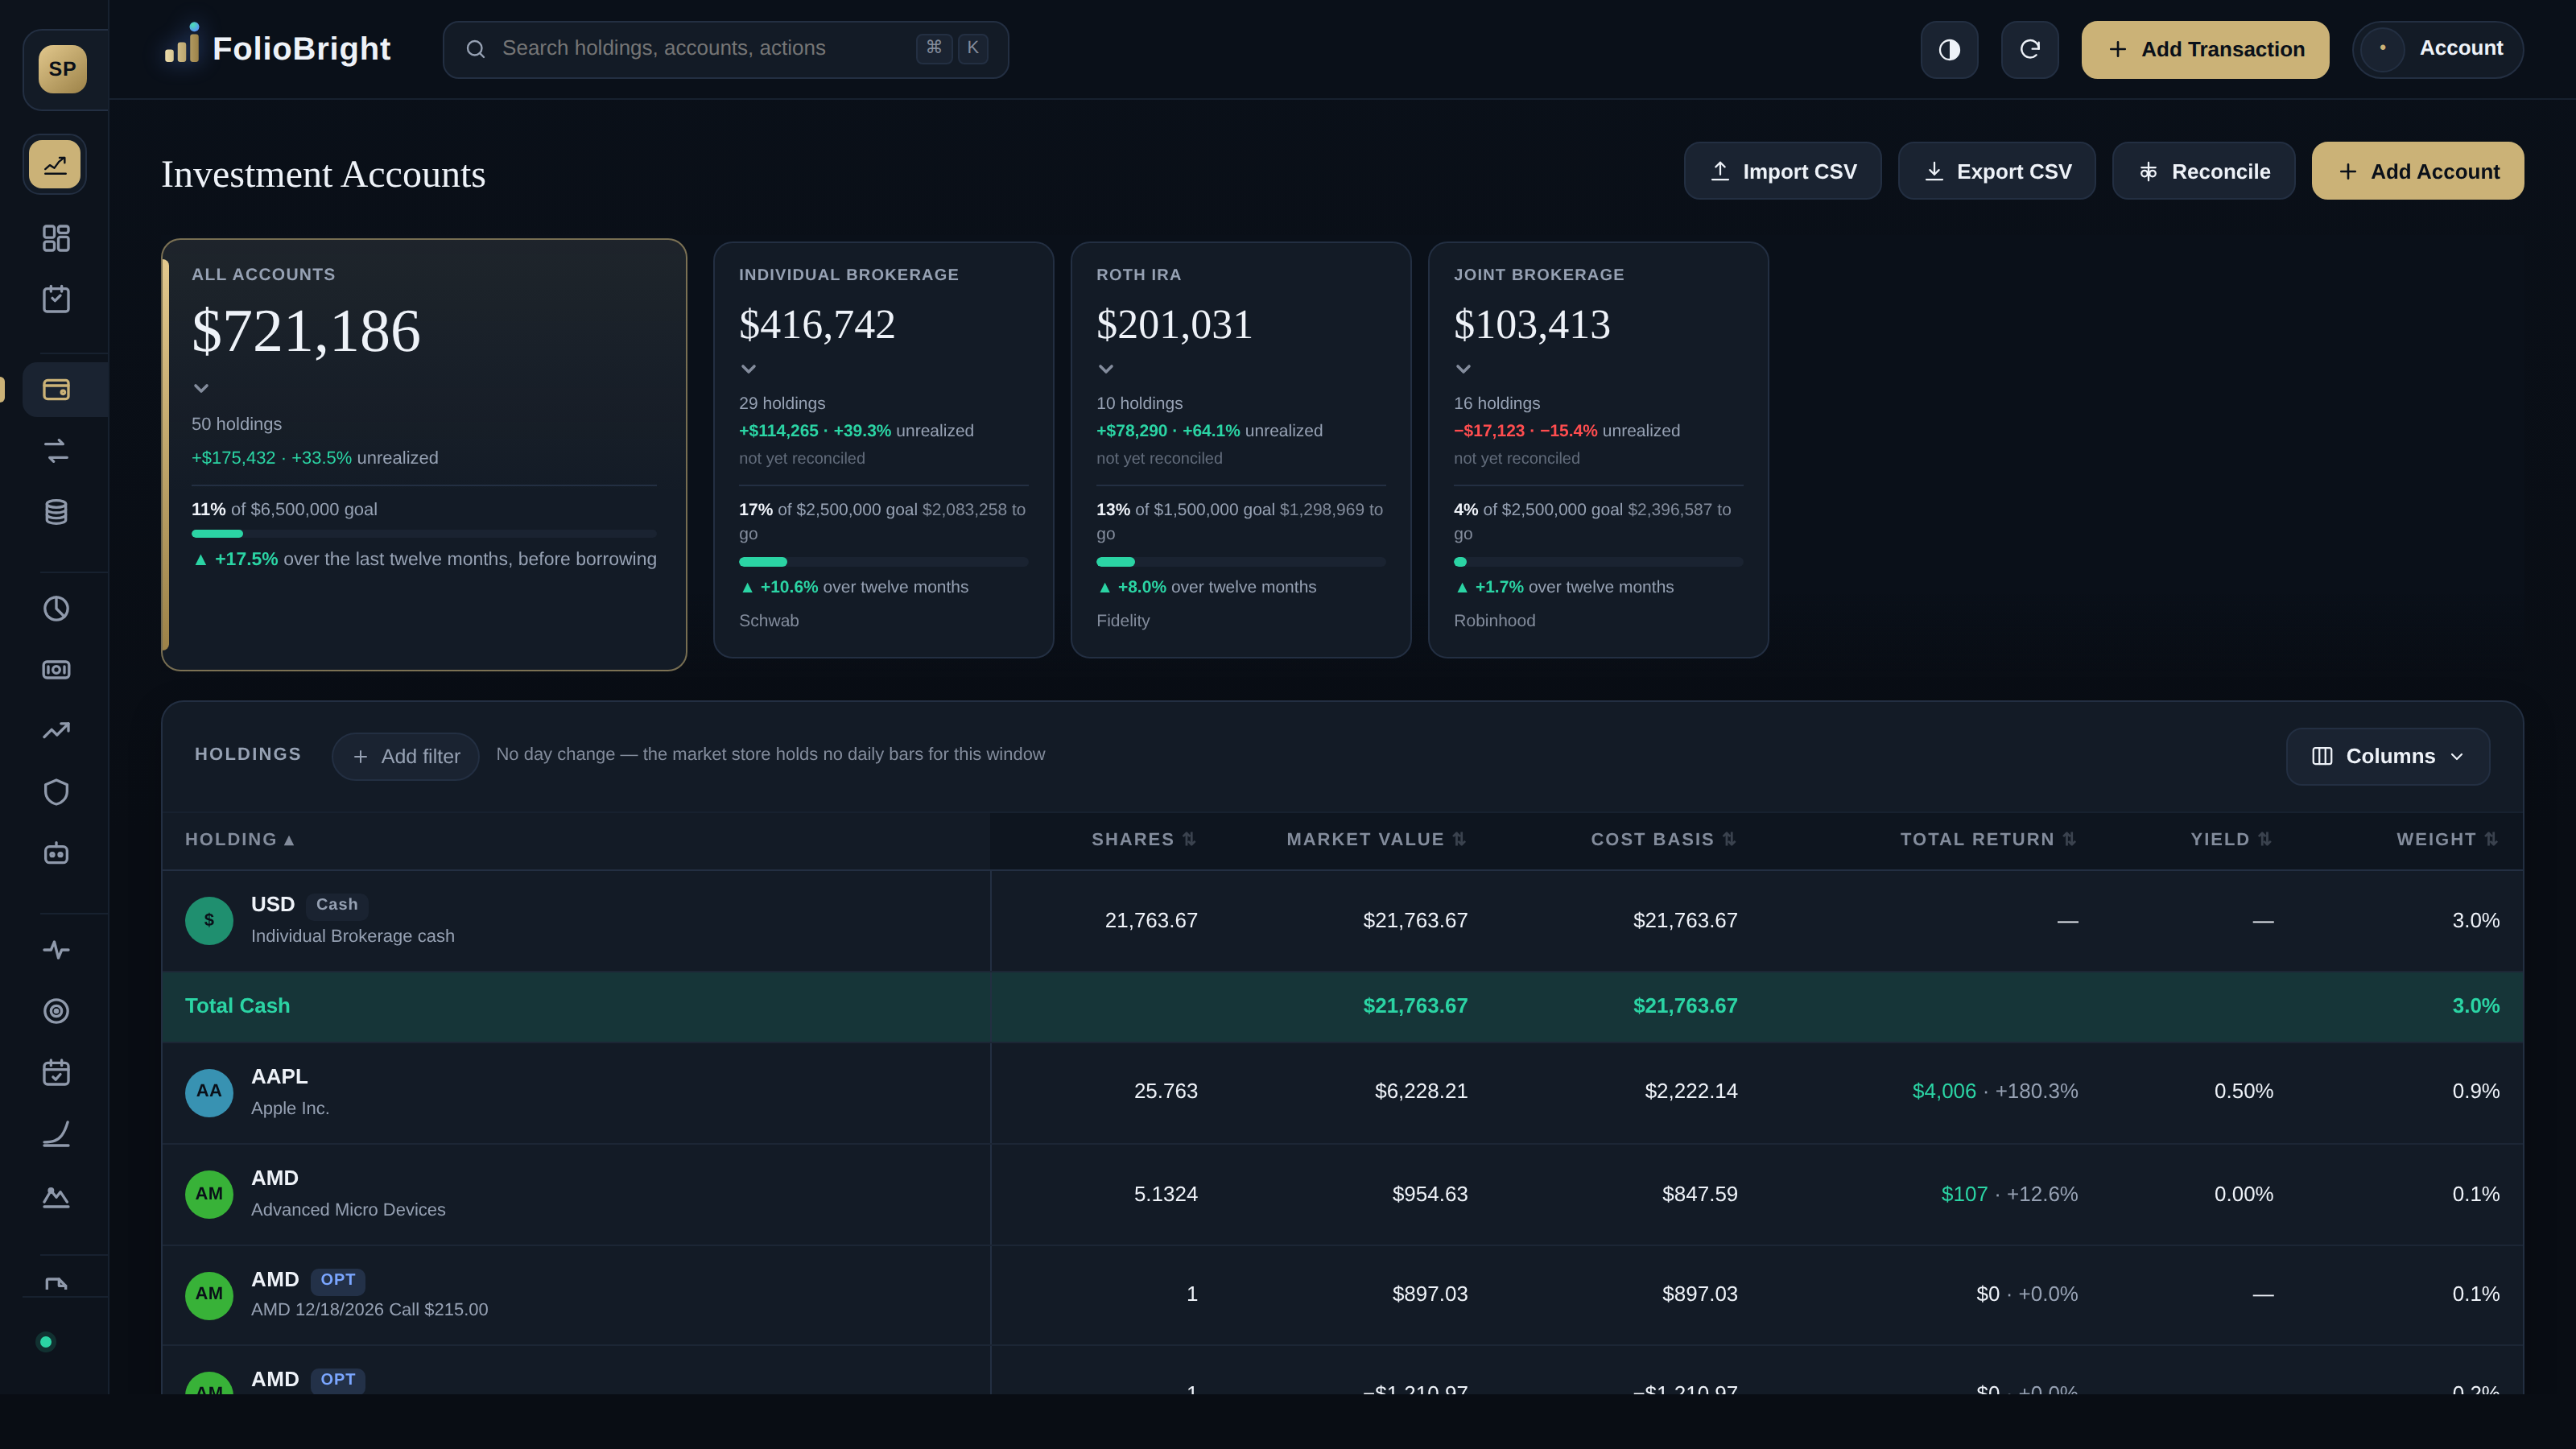Click Add Transaction button

2205,49
